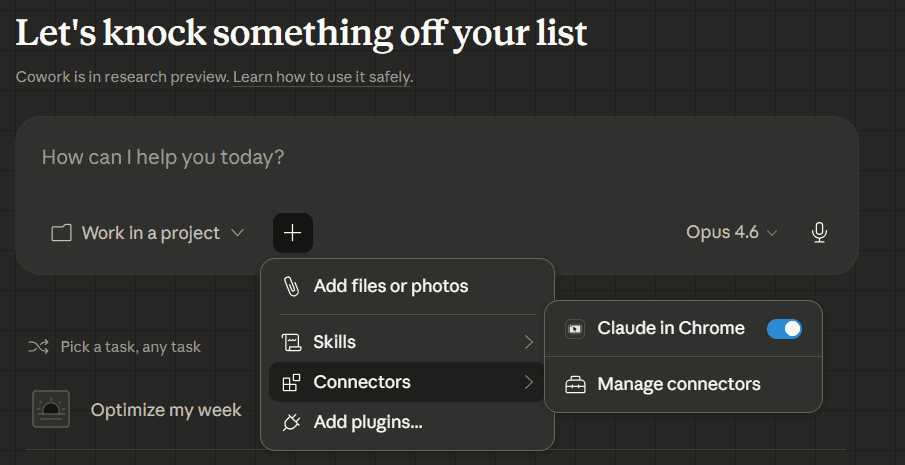Click the Connectors grid icon
The image size is (905, 465).
click(291, 382)
